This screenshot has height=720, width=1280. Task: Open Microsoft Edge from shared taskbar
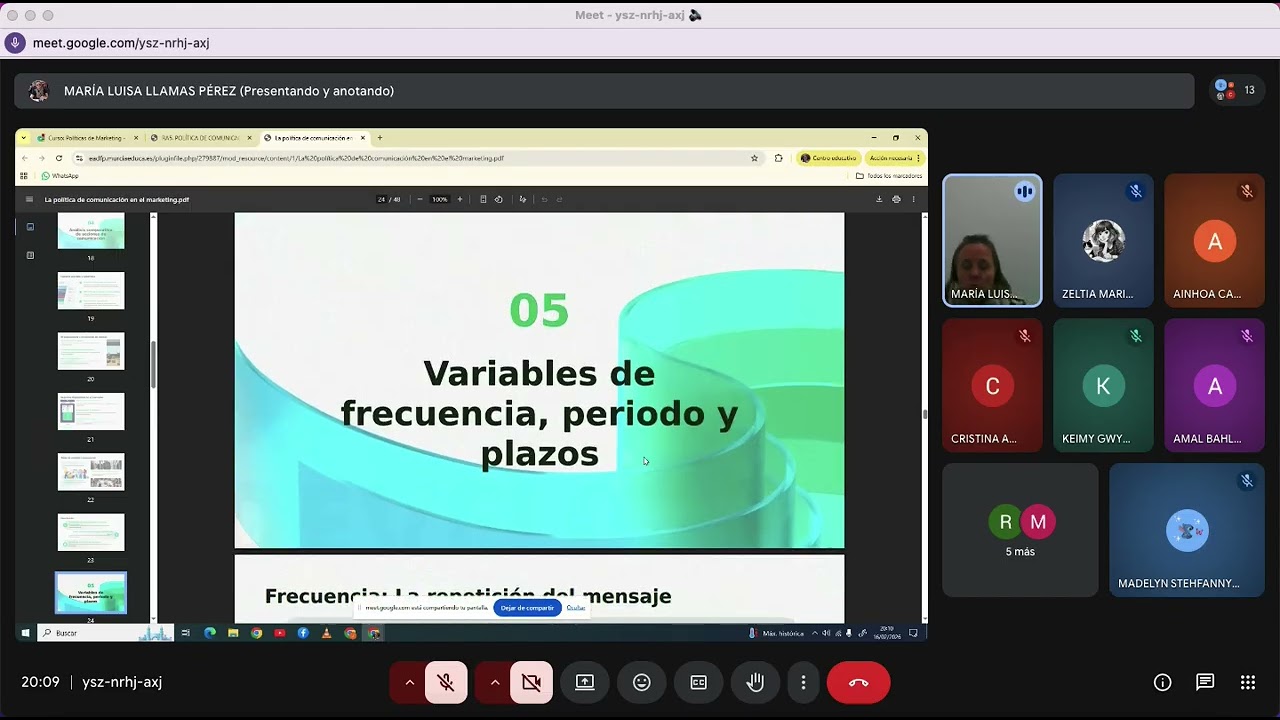pos(210,633)
